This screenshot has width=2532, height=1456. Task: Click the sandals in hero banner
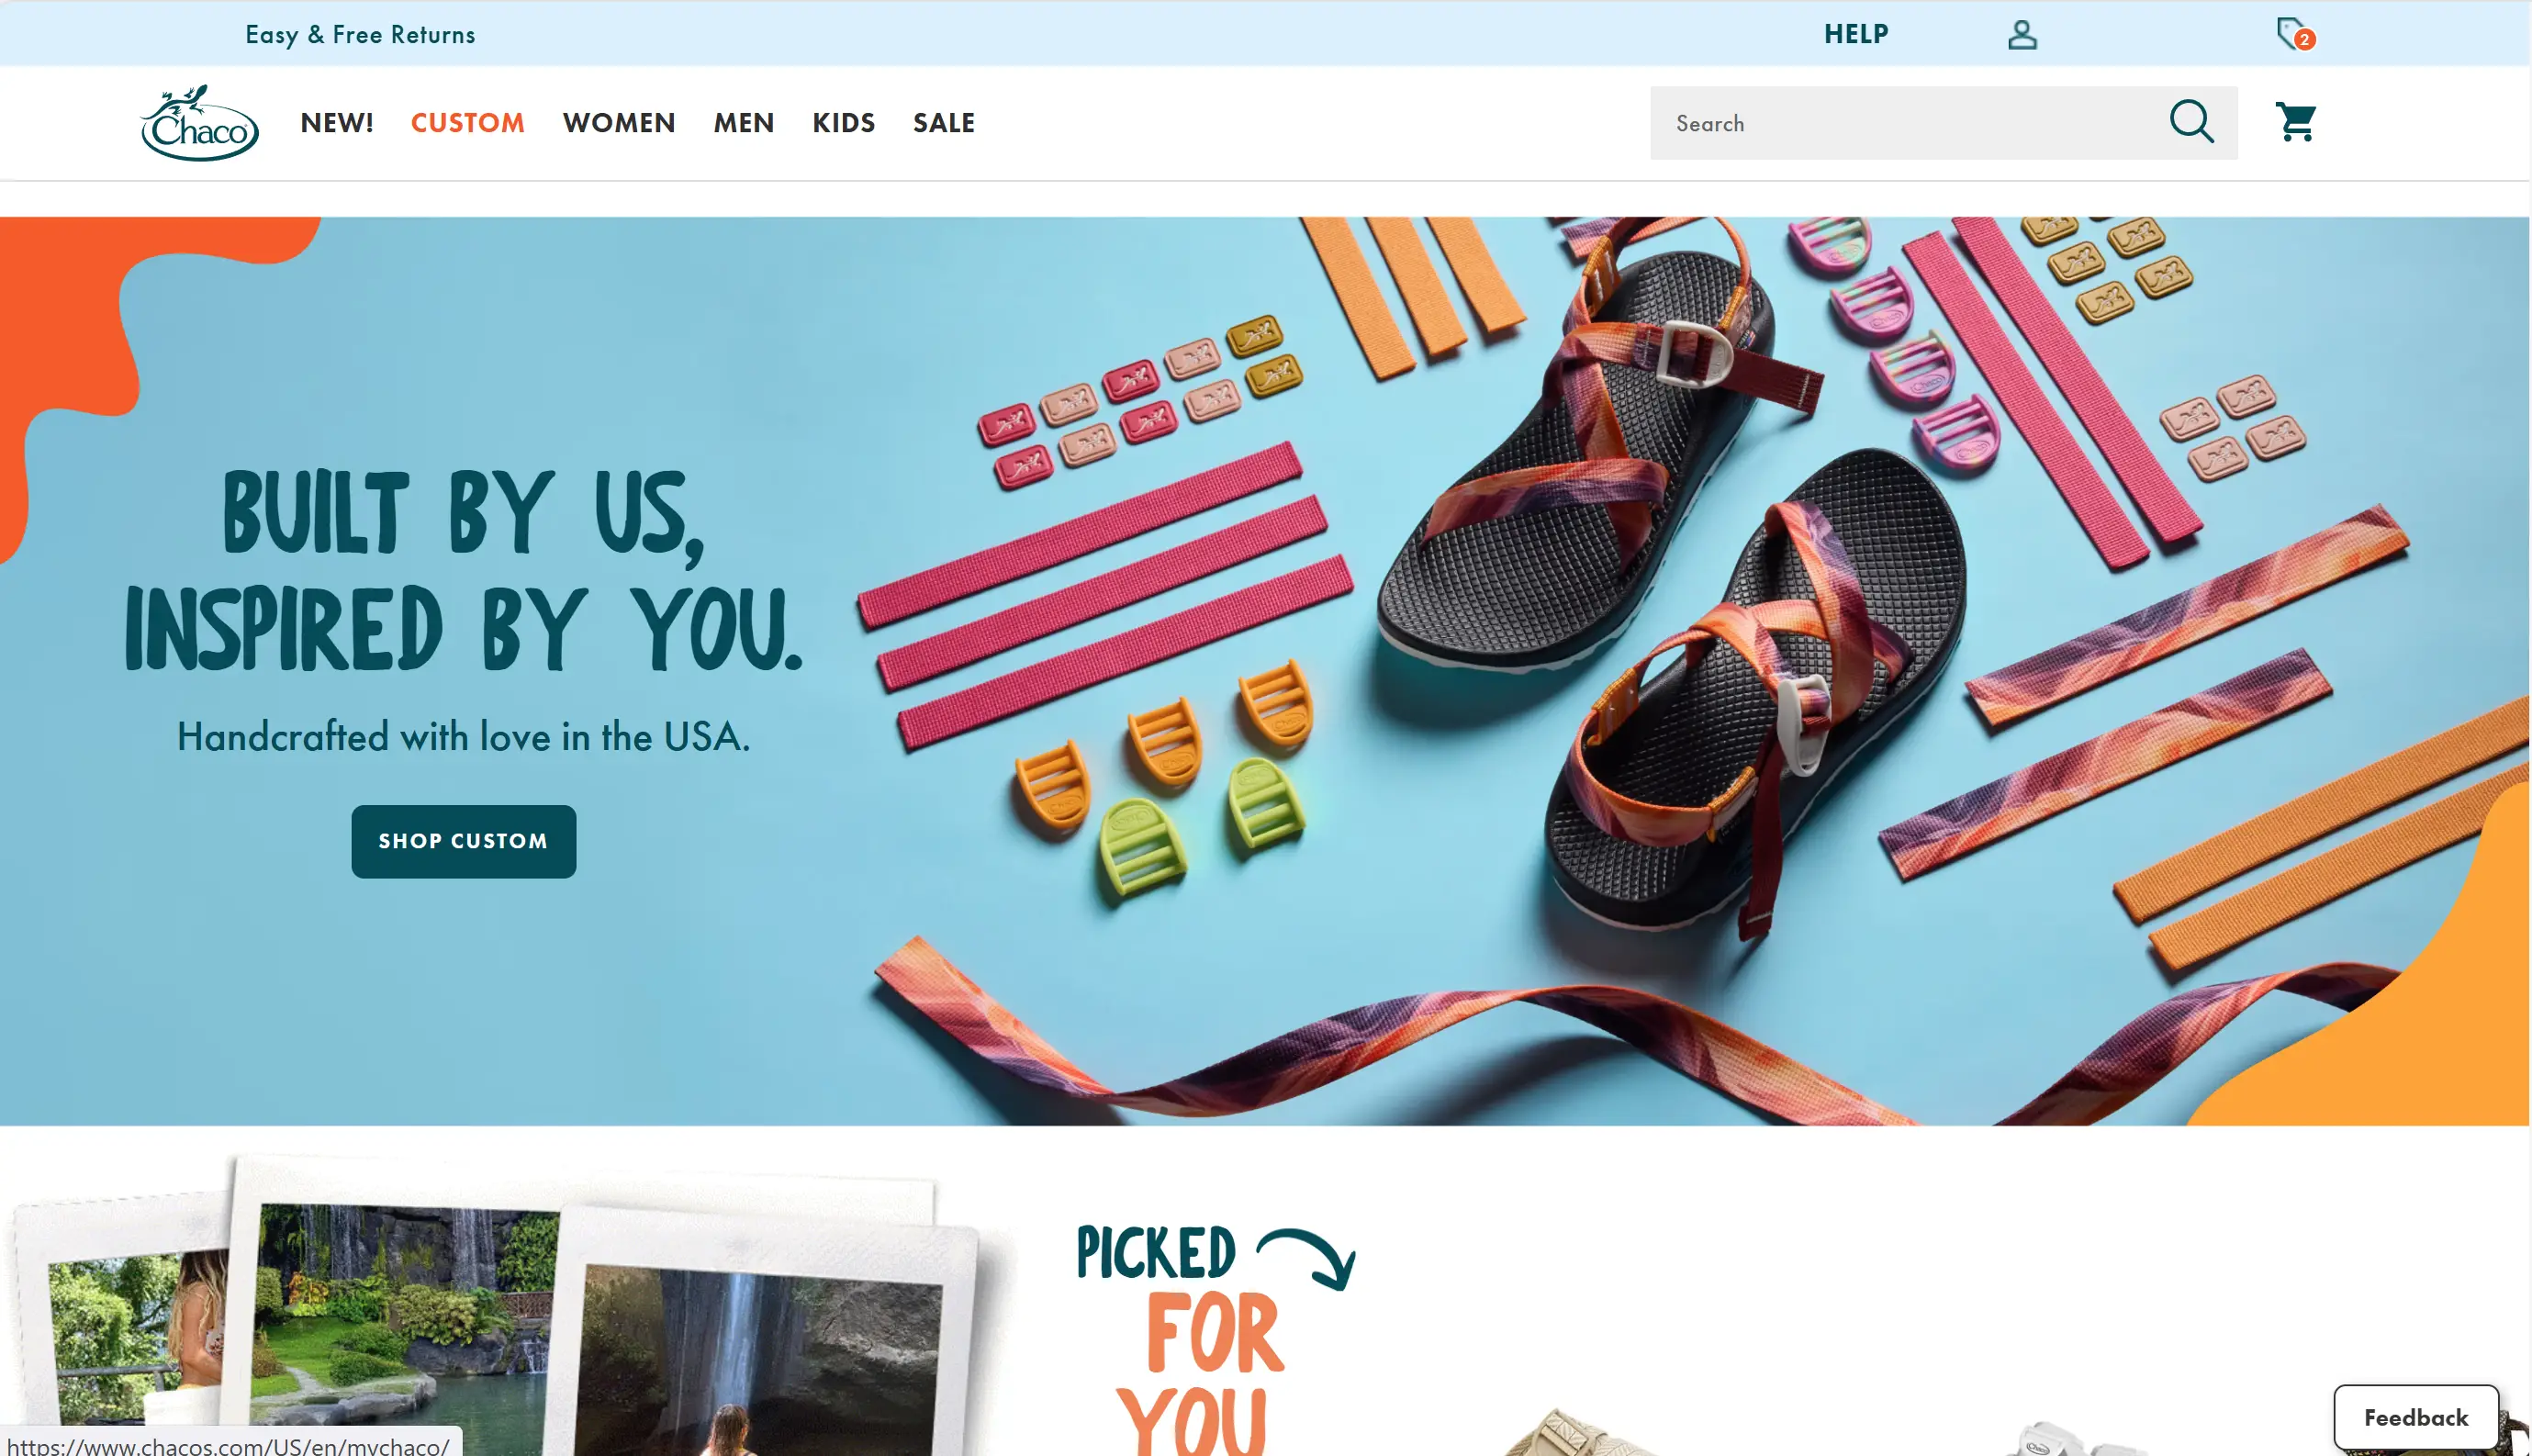click(1670, 580)
